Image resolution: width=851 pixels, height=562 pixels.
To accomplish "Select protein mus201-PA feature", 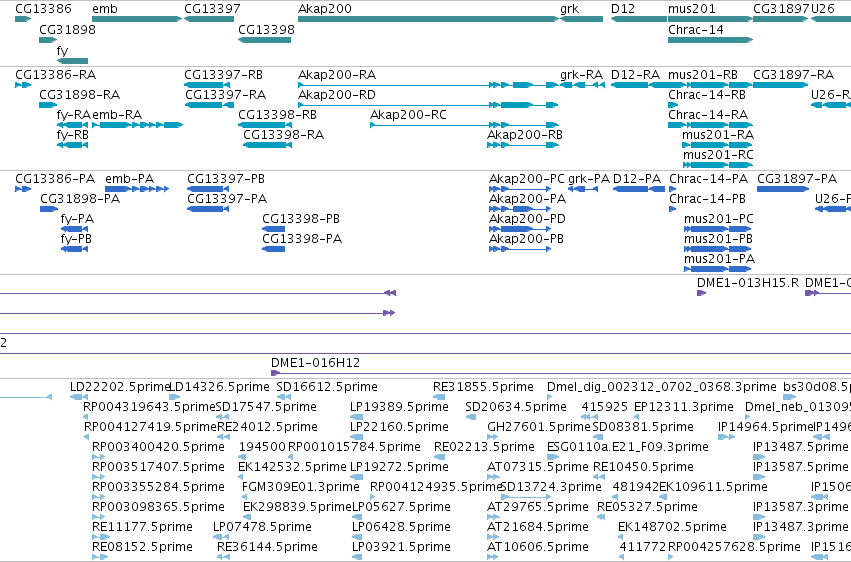I will [x=719, y=269].
